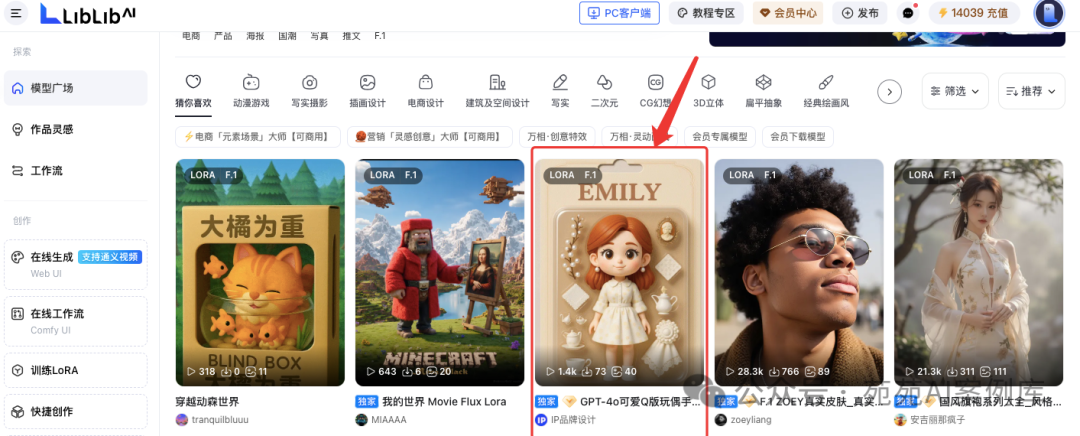
Task: Filter by the 会员专属模型 tag
Action: tap(720, 136)
